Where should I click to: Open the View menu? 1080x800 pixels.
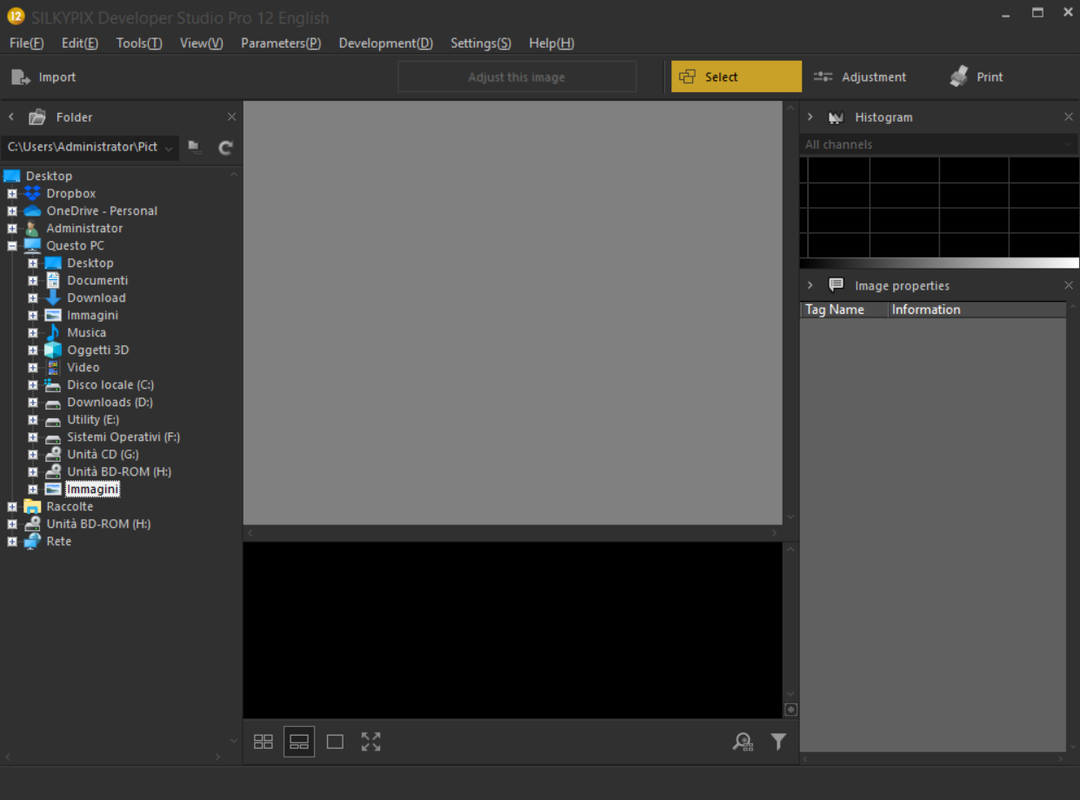(x=201, y=43)
